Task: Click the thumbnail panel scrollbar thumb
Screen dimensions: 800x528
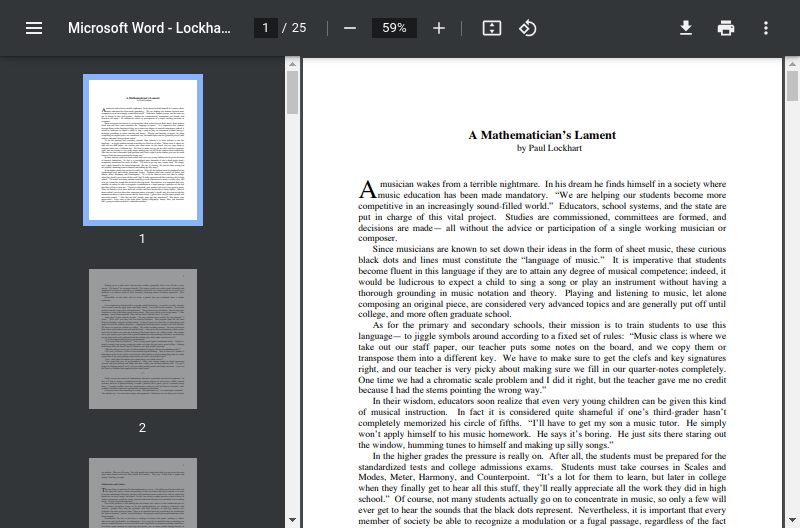Action: [292, 92]
